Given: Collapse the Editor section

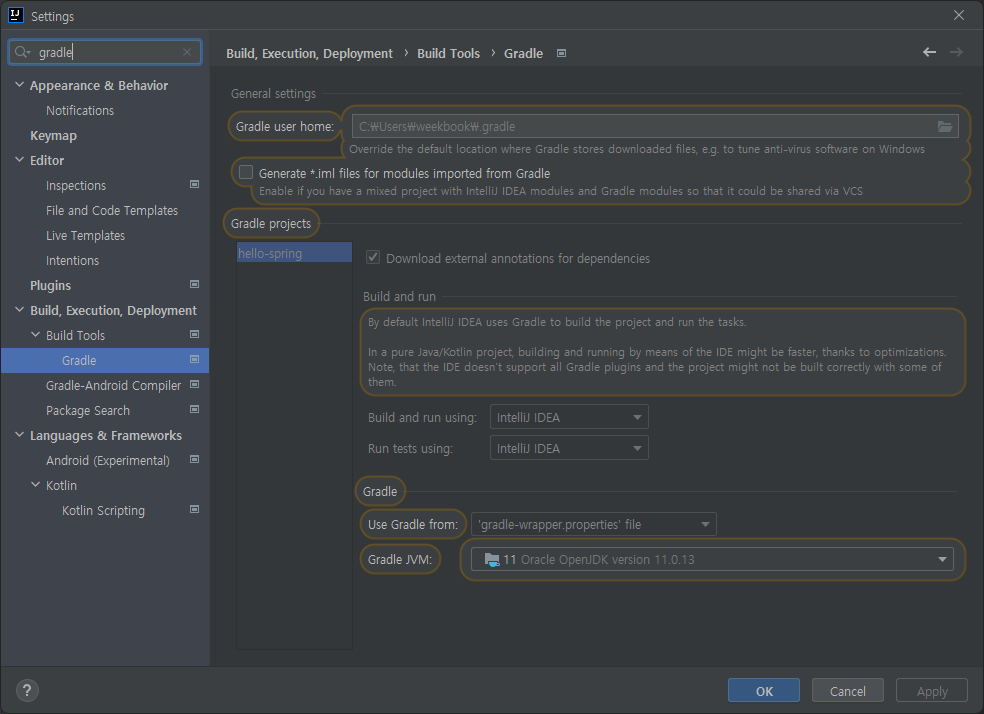Looking at the screenshot, I should point(19,160).
